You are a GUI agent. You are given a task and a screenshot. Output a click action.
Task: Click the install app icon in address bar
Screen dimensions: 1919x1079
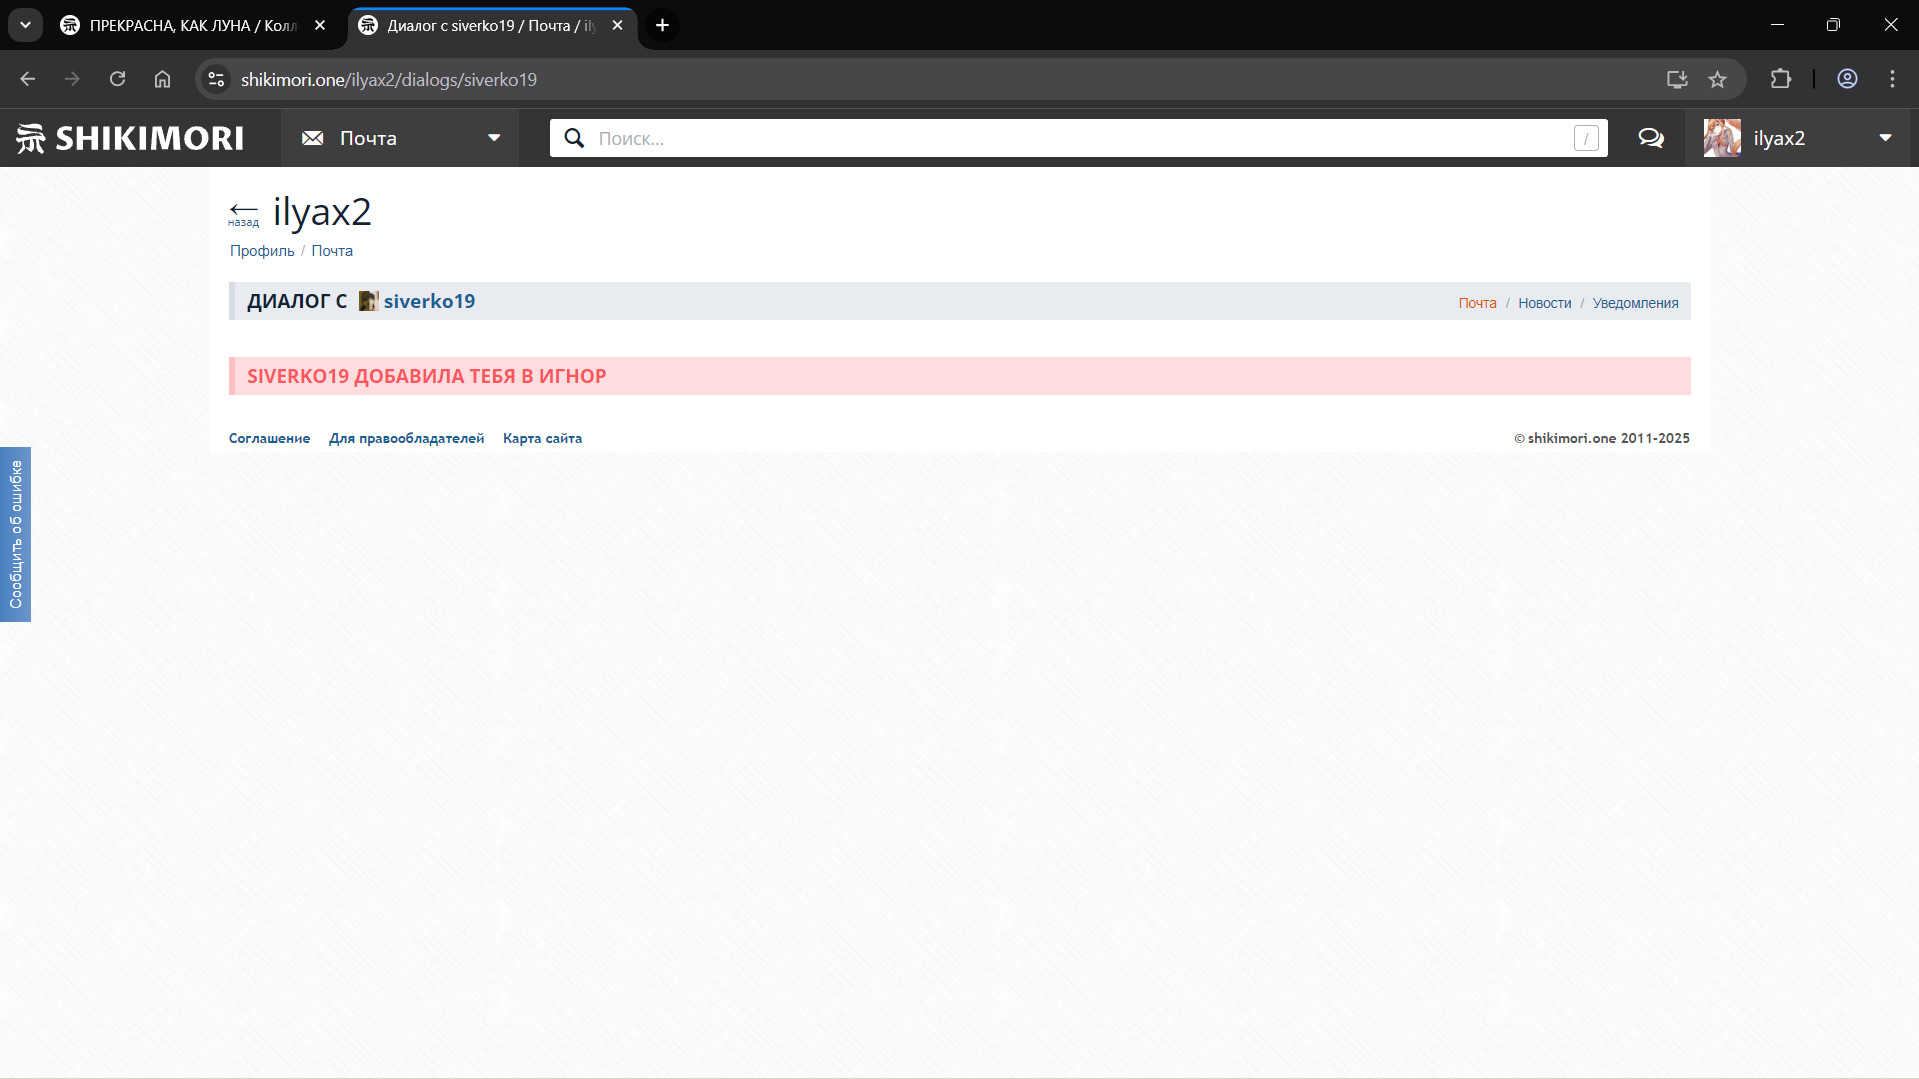tap(1676, 79)
